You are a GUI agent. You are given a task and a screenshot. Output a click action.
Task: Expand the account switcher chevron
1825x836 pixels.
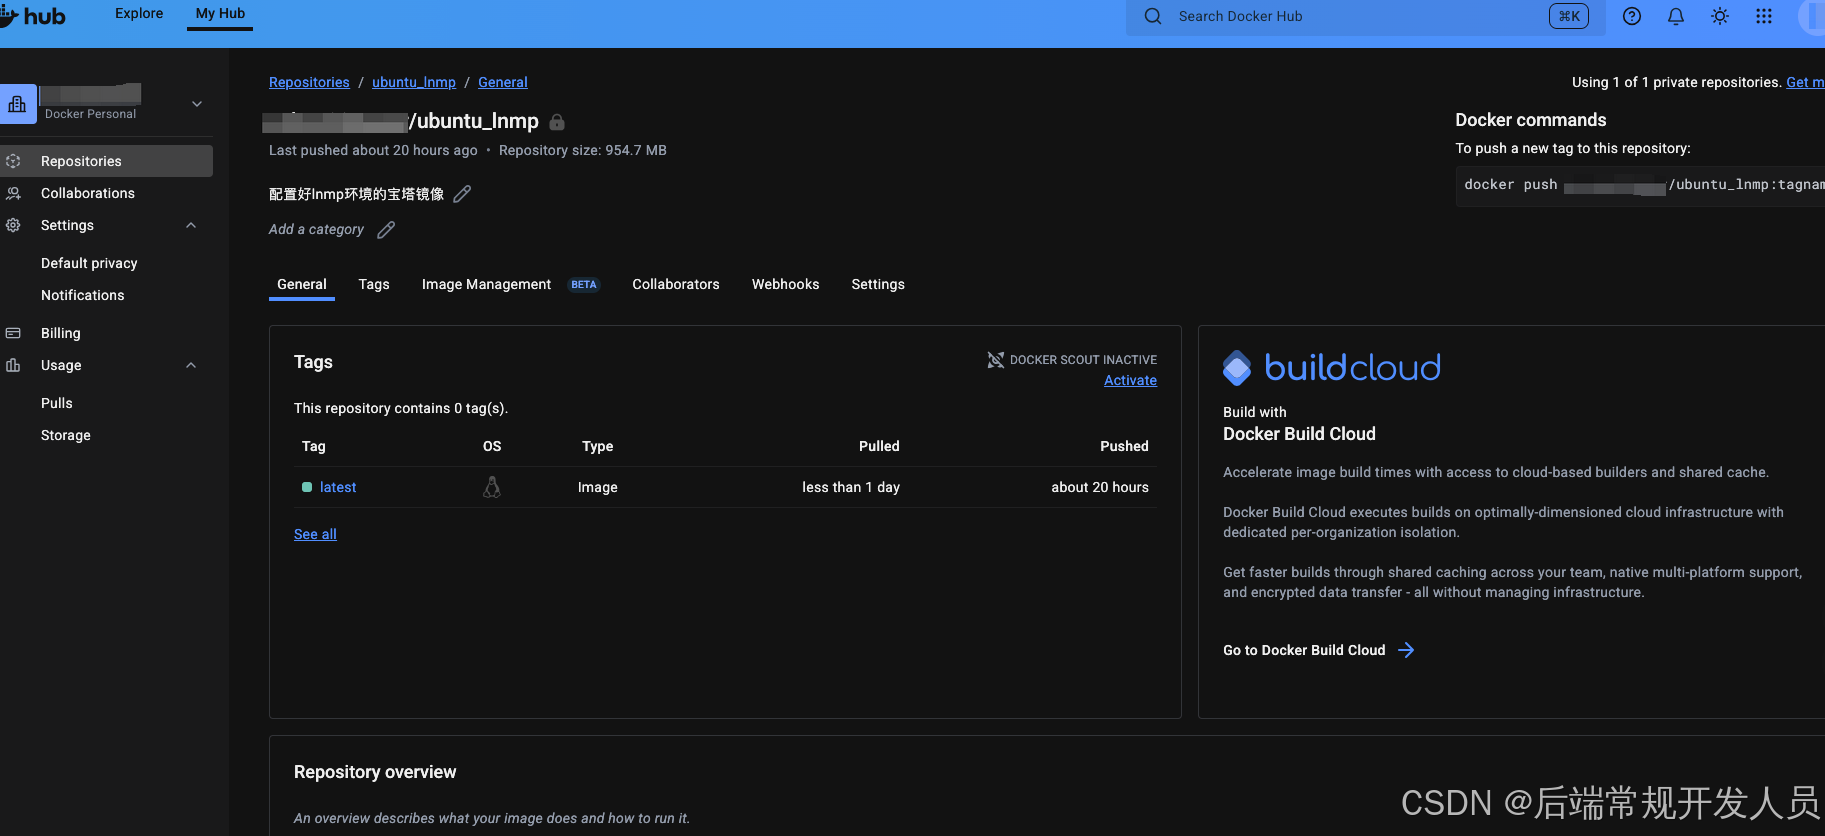click(x=197, y=104)
